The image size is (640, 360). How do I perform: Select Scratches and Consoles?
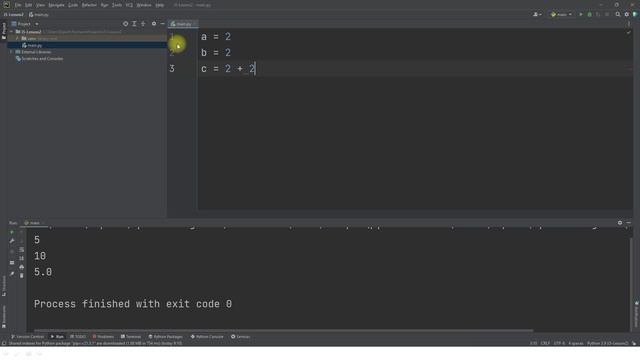[40, 59]
